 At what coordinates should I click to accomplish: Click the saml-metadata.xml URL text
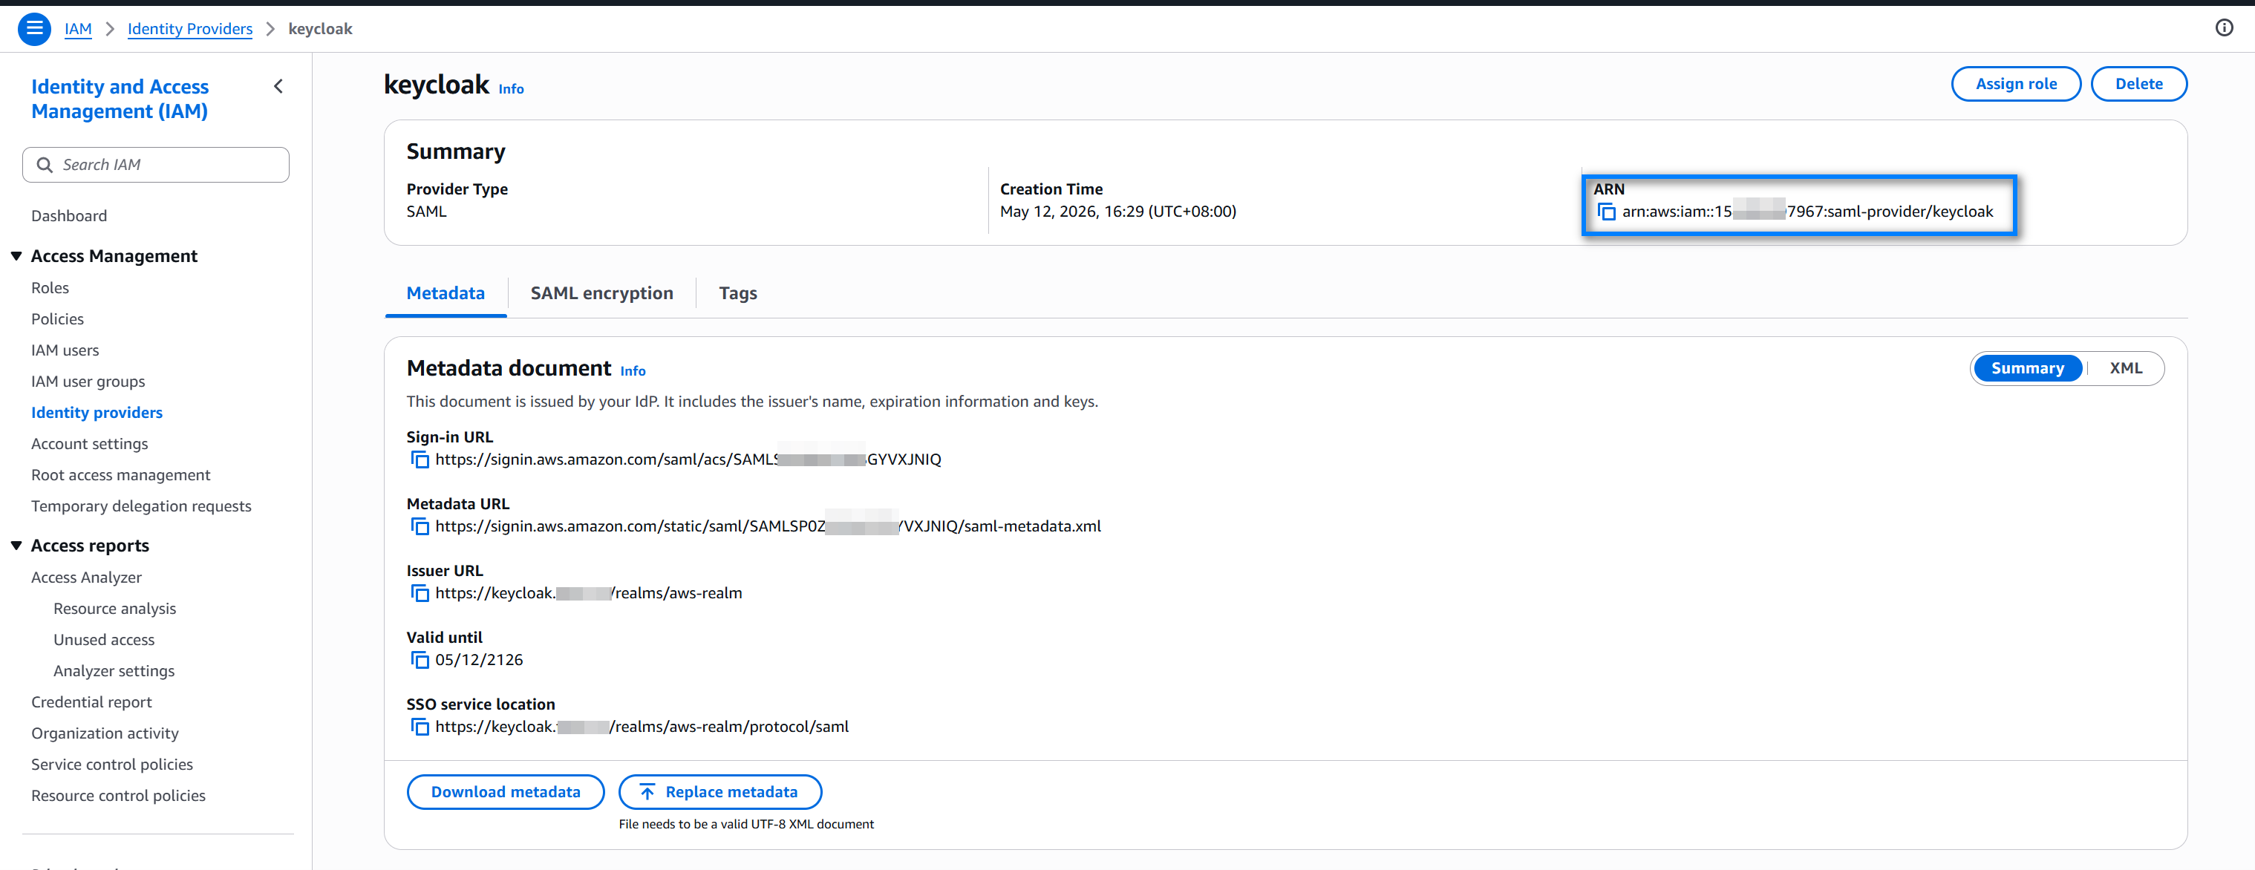768,527
